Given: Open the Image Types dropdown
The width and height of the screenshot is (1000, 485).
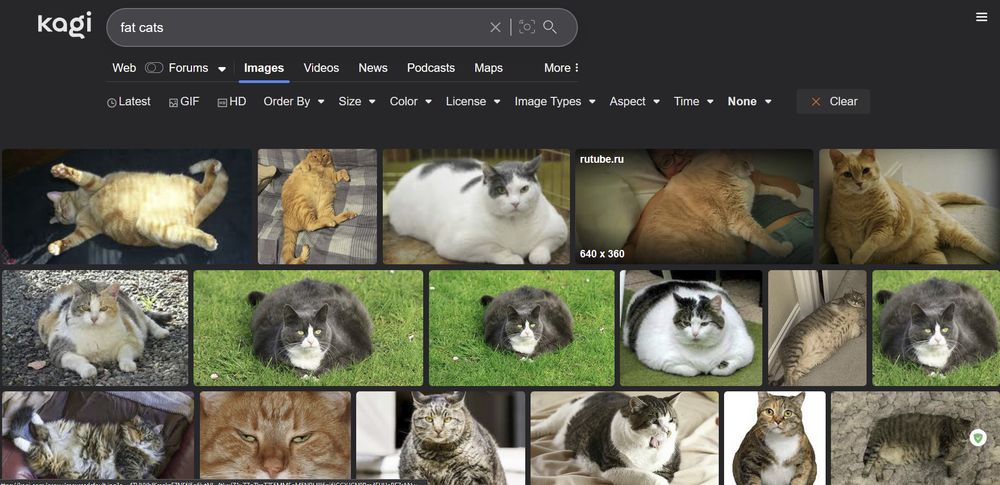Looking at the screenshot, I should pos(555,101).
